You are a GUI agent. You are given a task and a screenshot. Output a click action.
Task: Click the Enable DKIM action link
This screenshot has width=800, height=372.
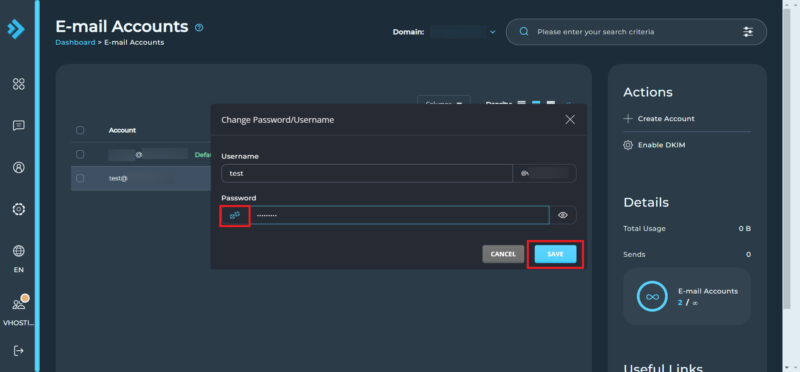coord(661,145)
